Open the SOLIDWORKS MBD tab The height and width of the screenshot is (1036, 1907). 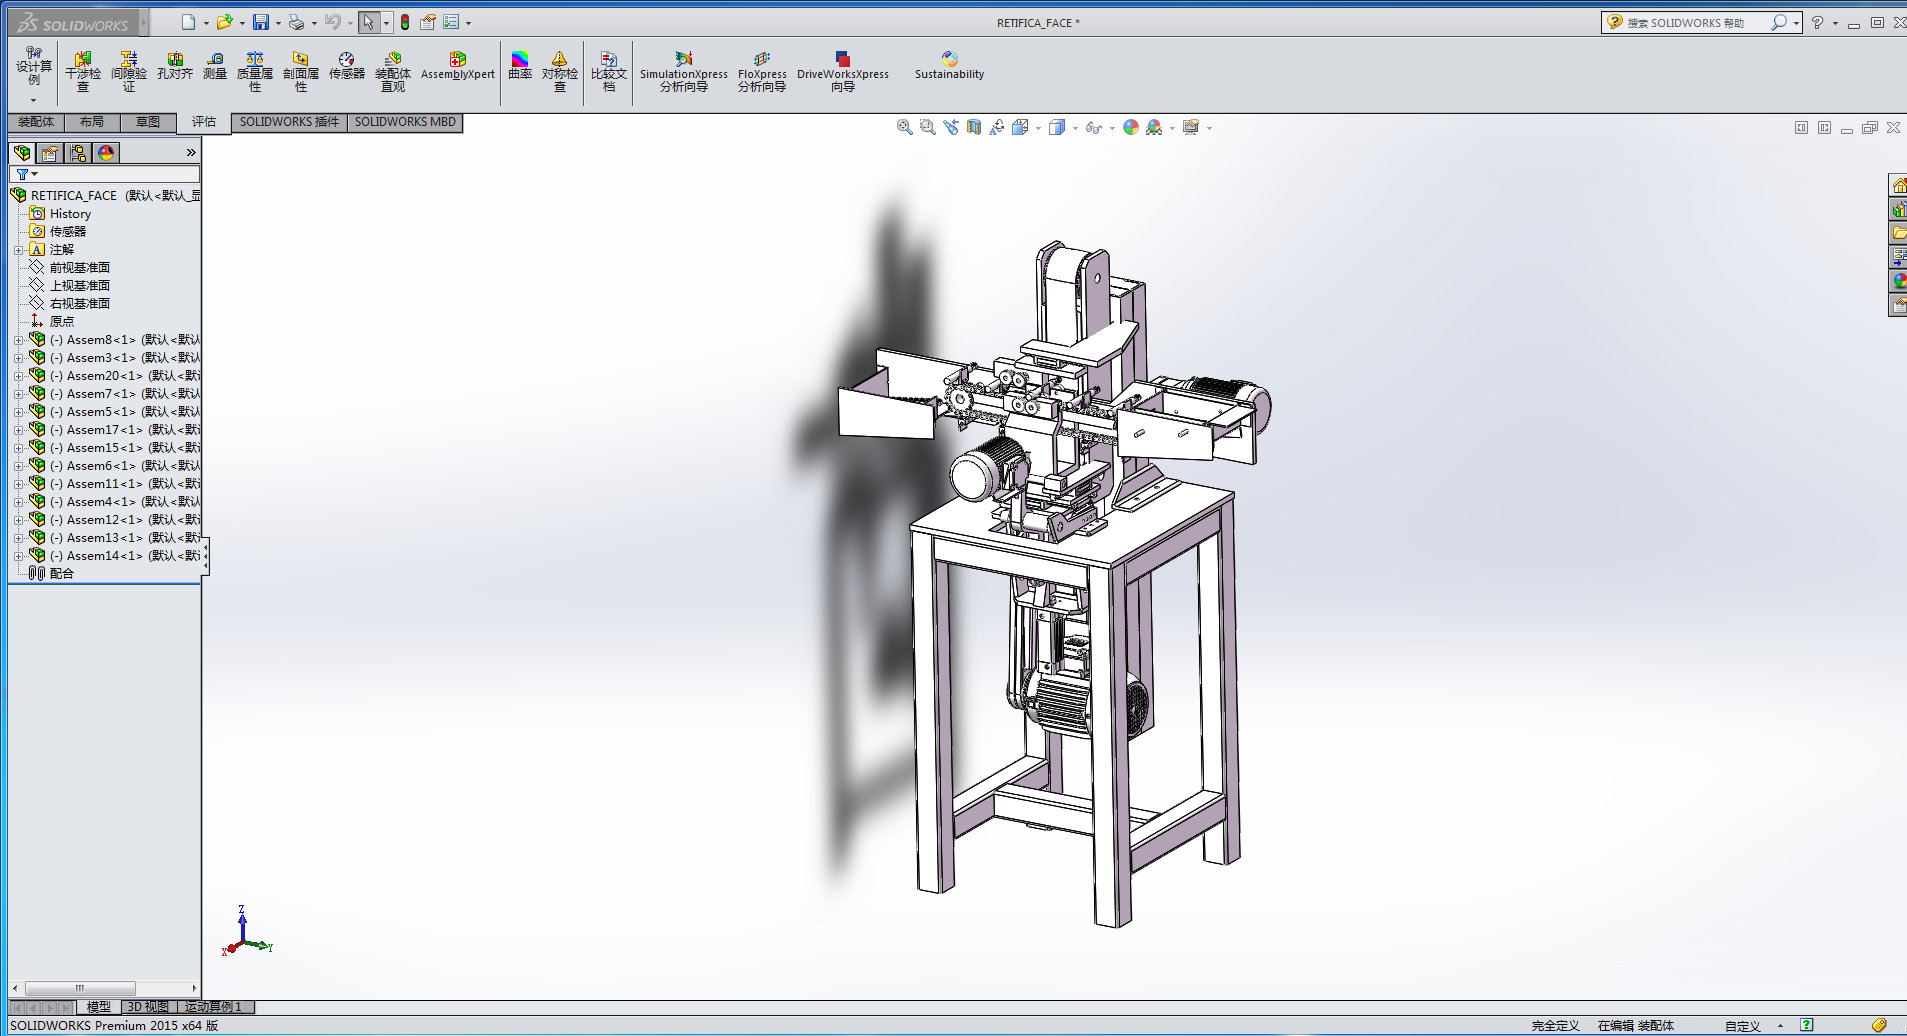click(x=405, y=122)
